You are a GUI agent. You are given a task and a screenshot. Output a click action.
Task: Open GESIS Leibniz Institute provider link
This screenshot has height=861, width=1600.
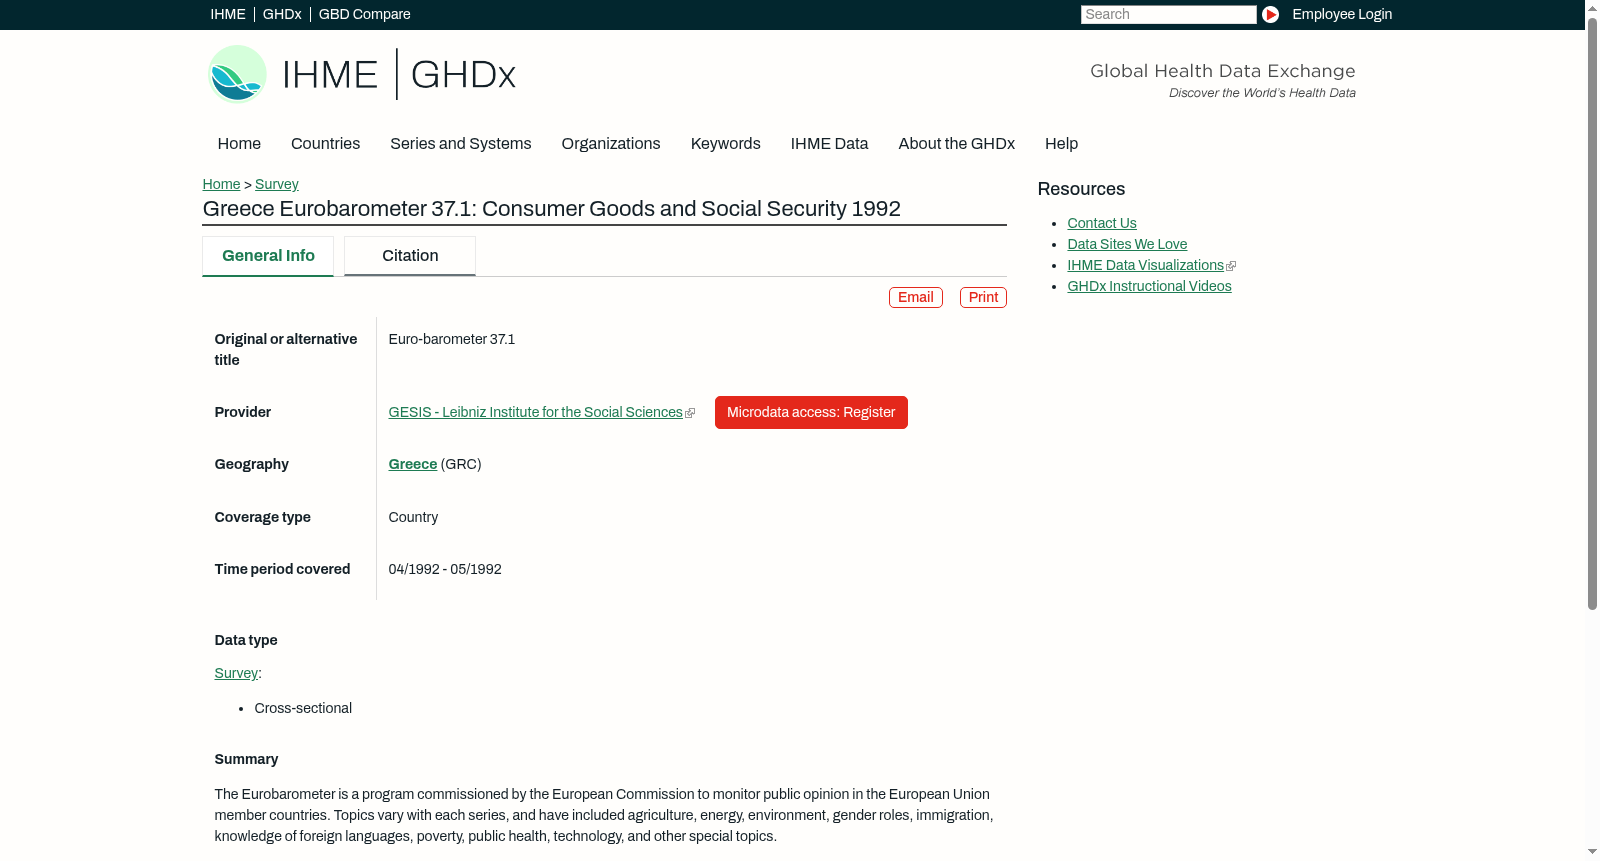[x=535, y=413]
